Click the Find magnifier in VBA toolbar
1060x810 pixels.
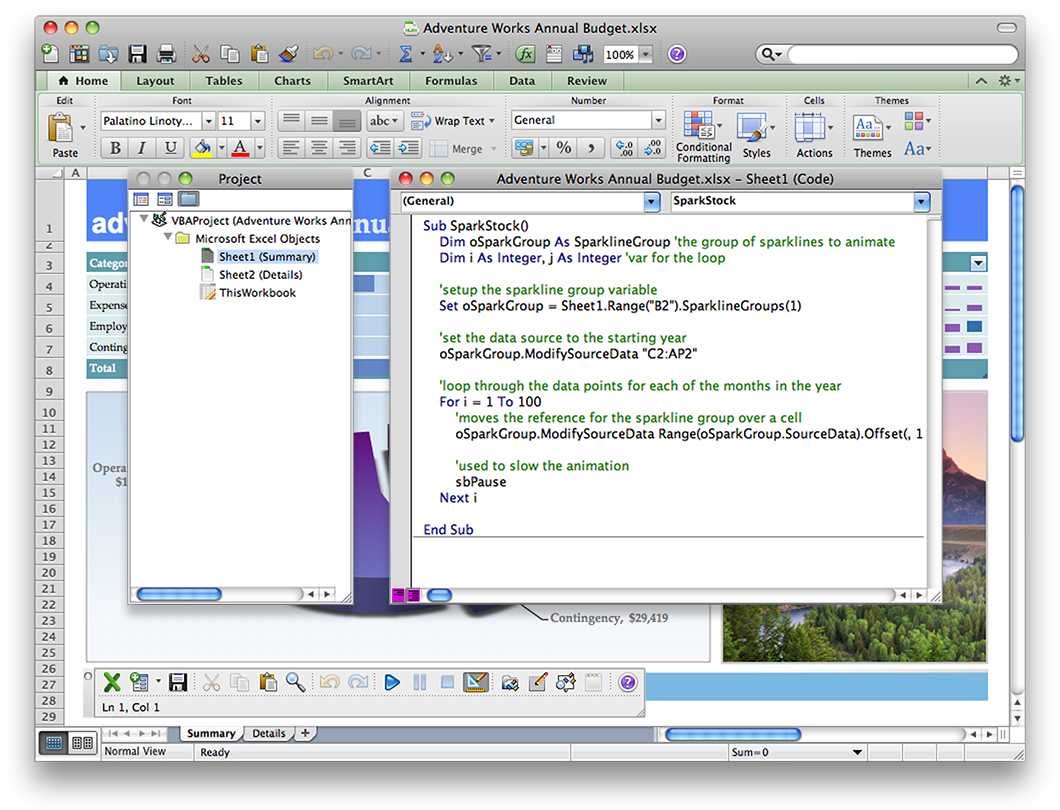pyautogui.click(x=295, y=682)
